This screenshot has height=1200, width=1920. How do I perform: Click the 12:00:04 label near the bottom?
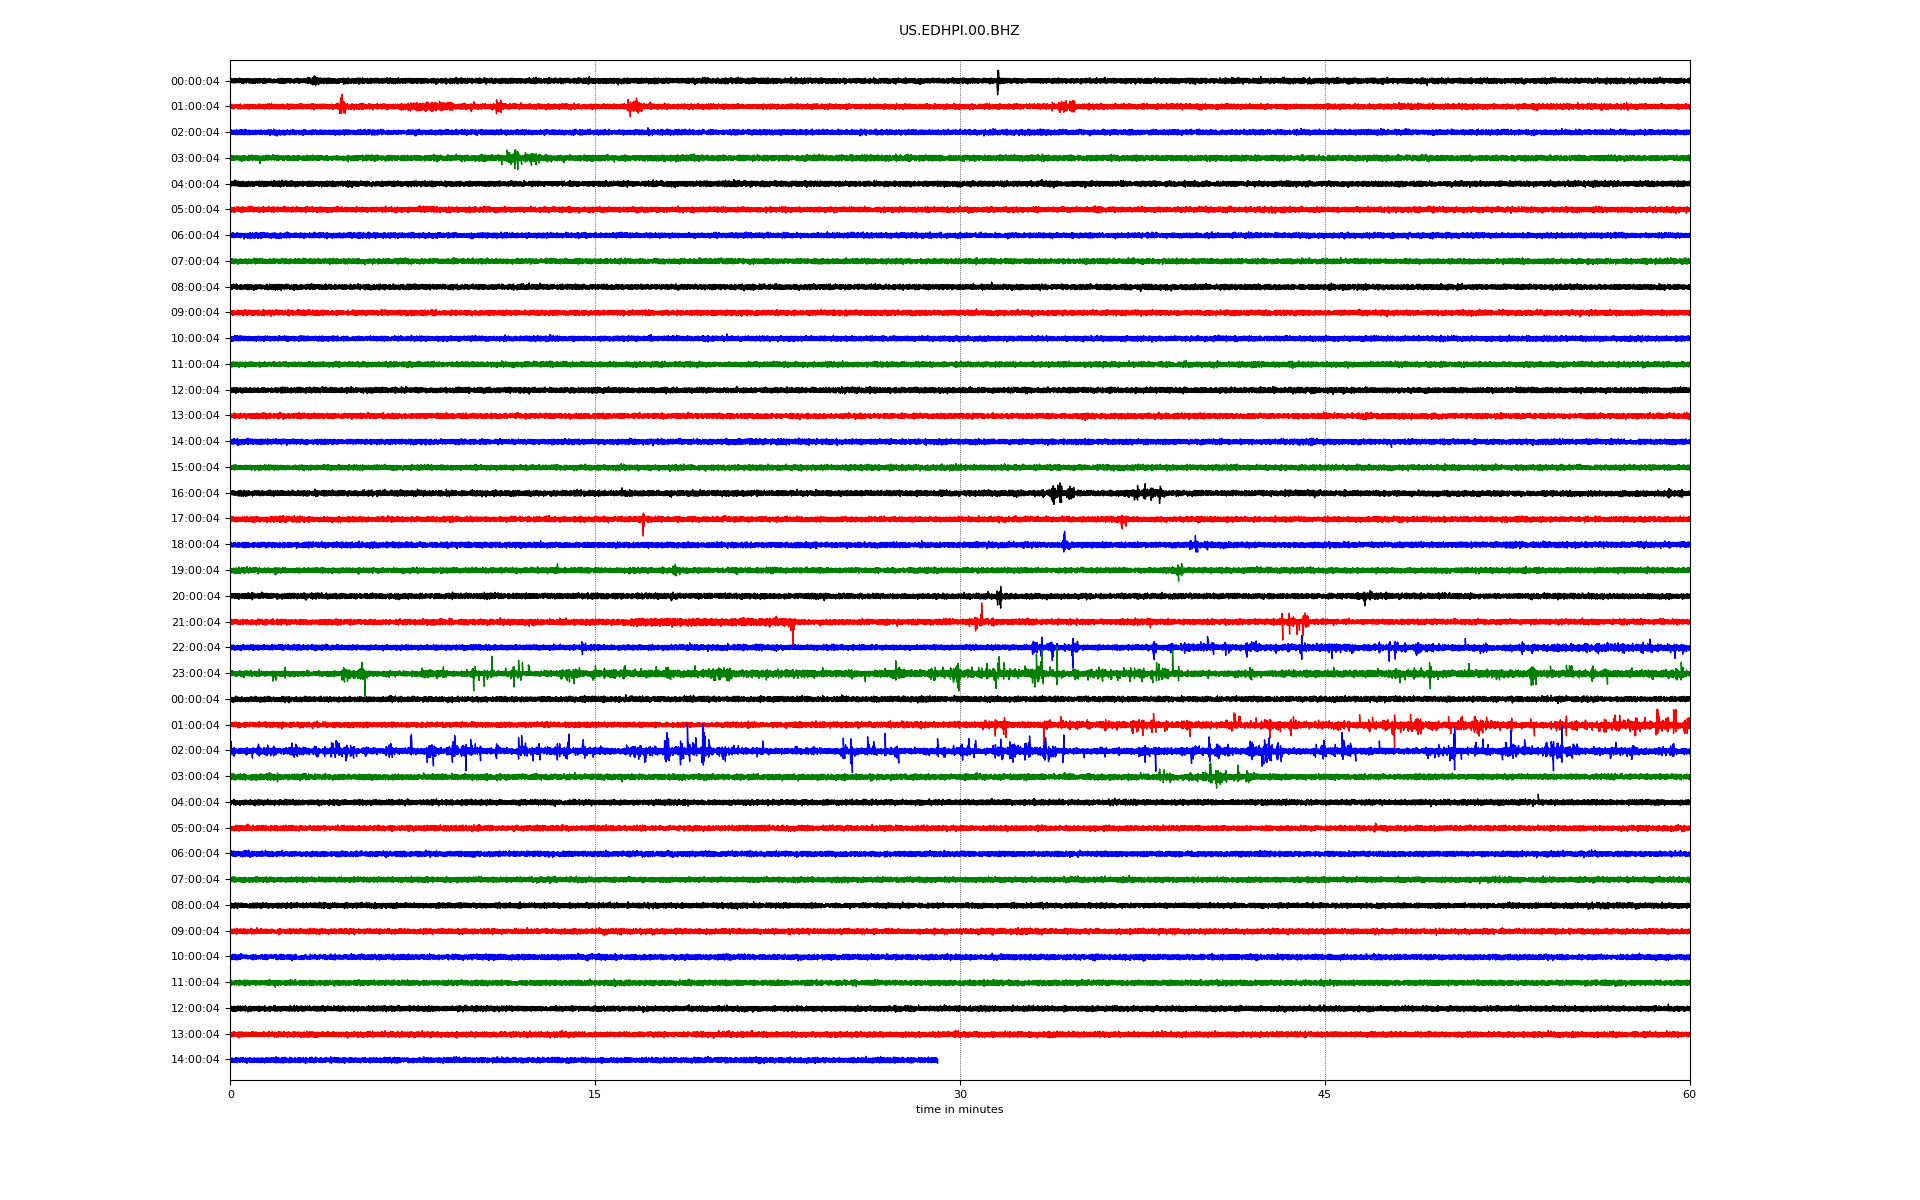pos(195,1009)
